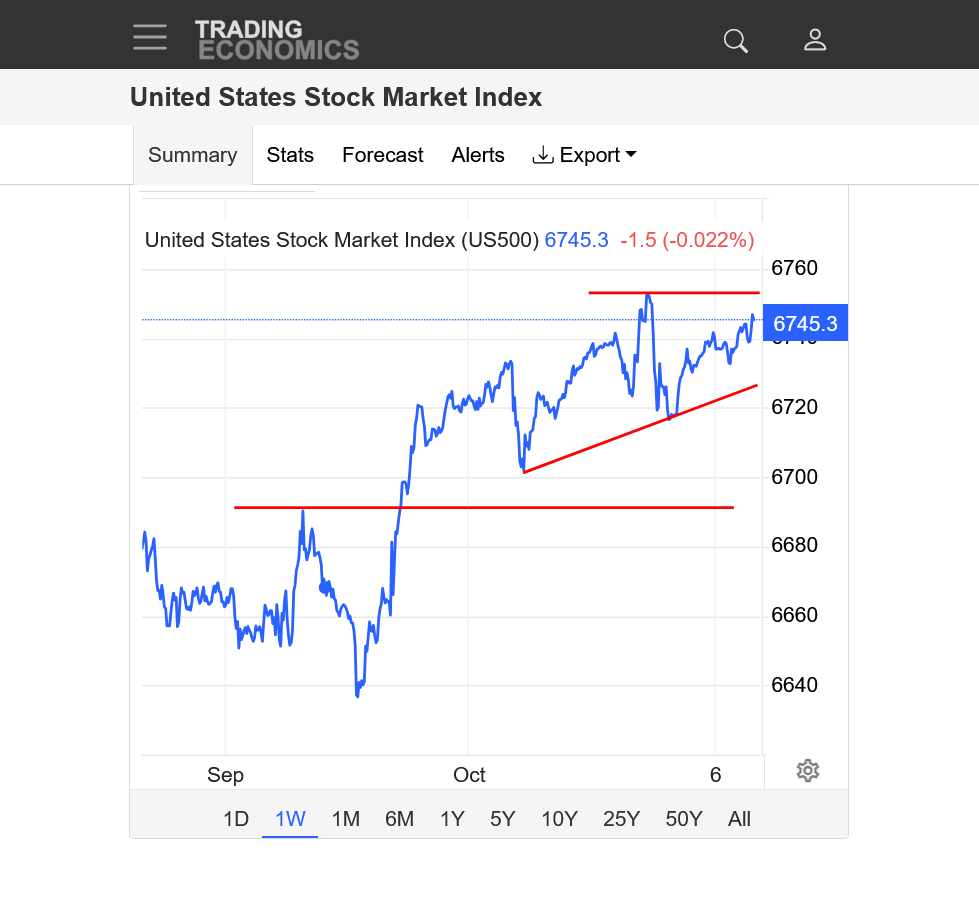
Task: Go to the Alerts tab
Action: pyautogui.click(x=478, y=155)
